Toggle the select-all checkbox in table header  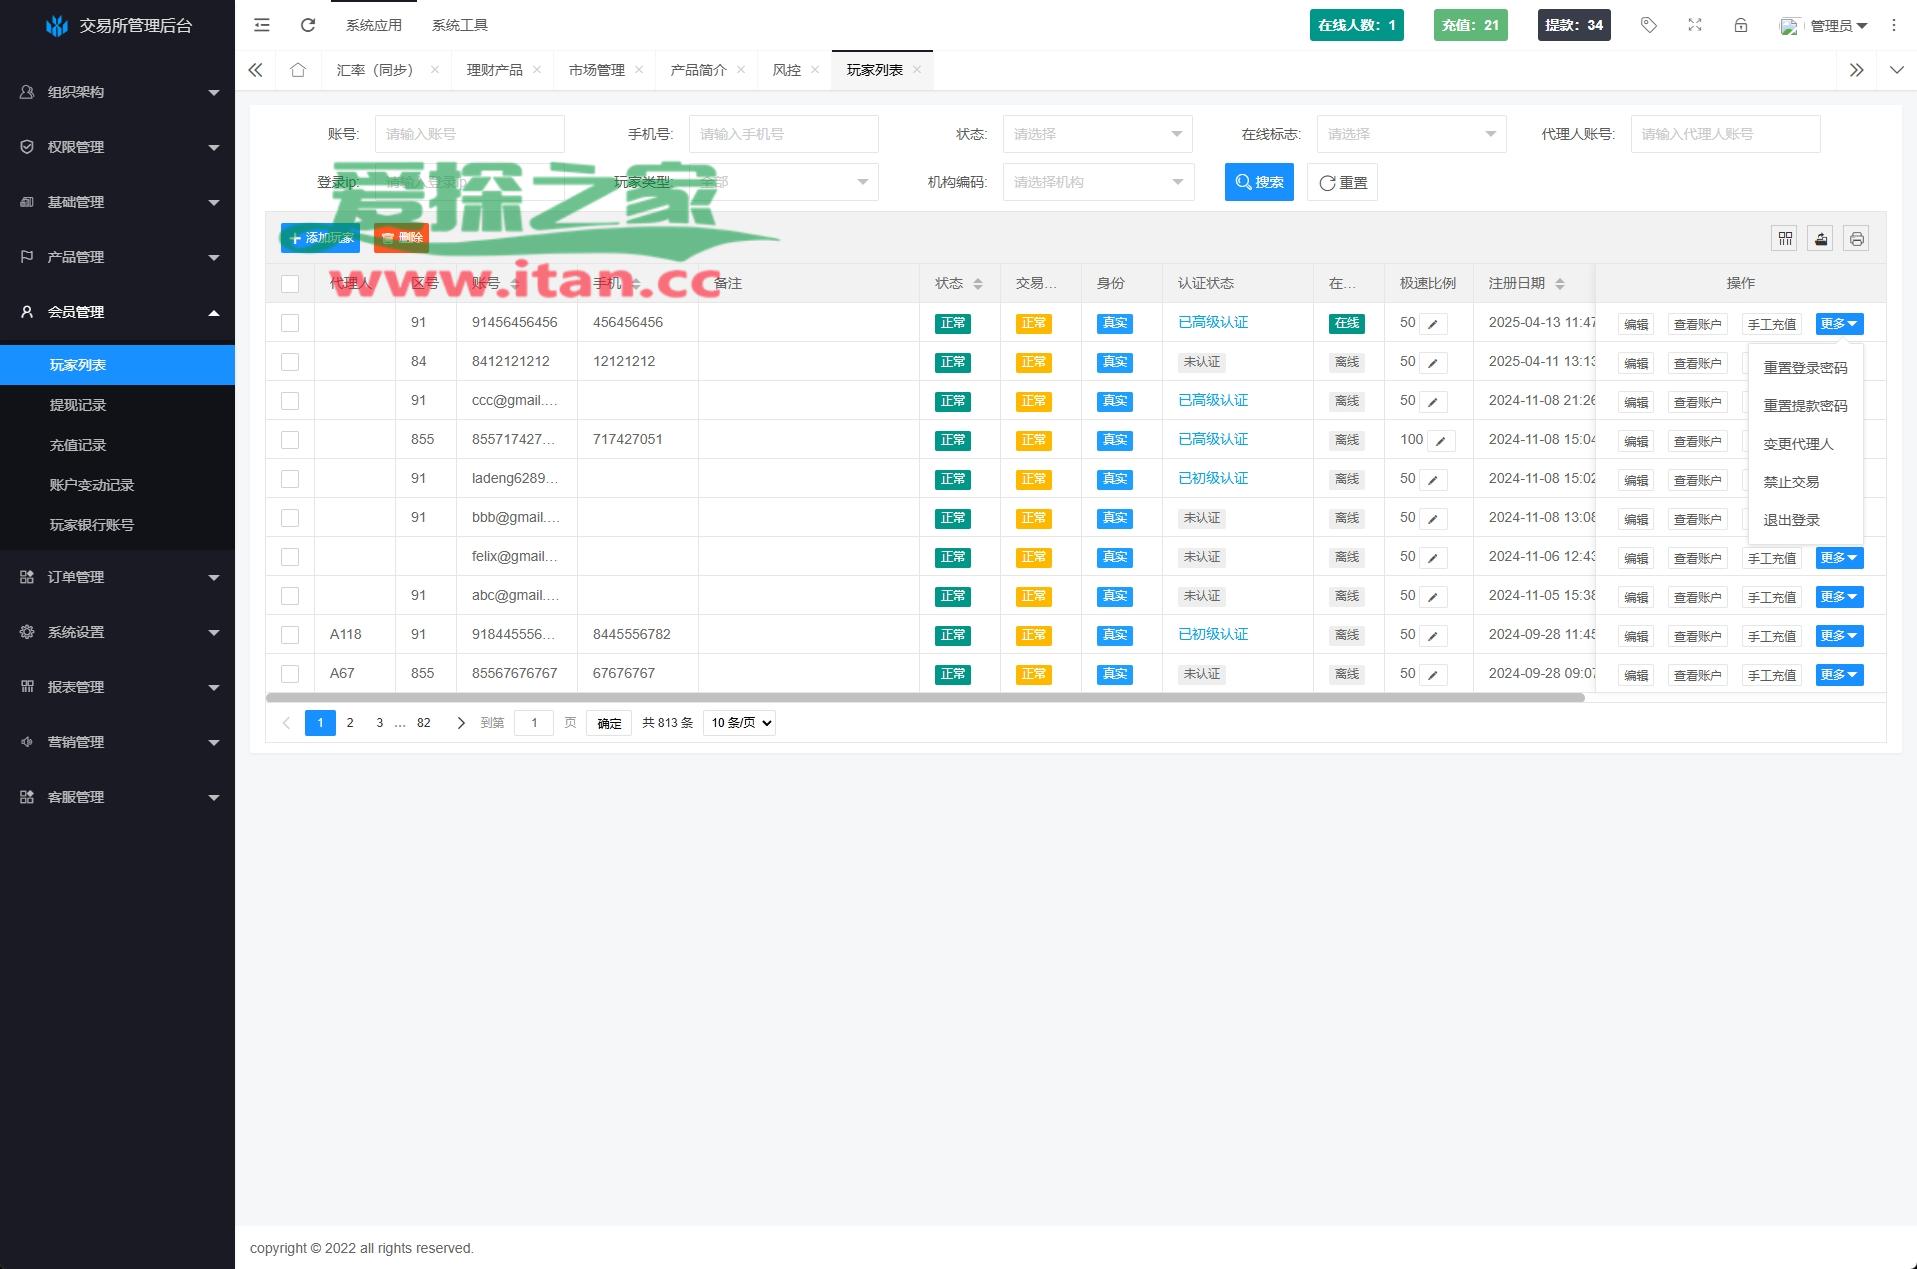point(290,284)
